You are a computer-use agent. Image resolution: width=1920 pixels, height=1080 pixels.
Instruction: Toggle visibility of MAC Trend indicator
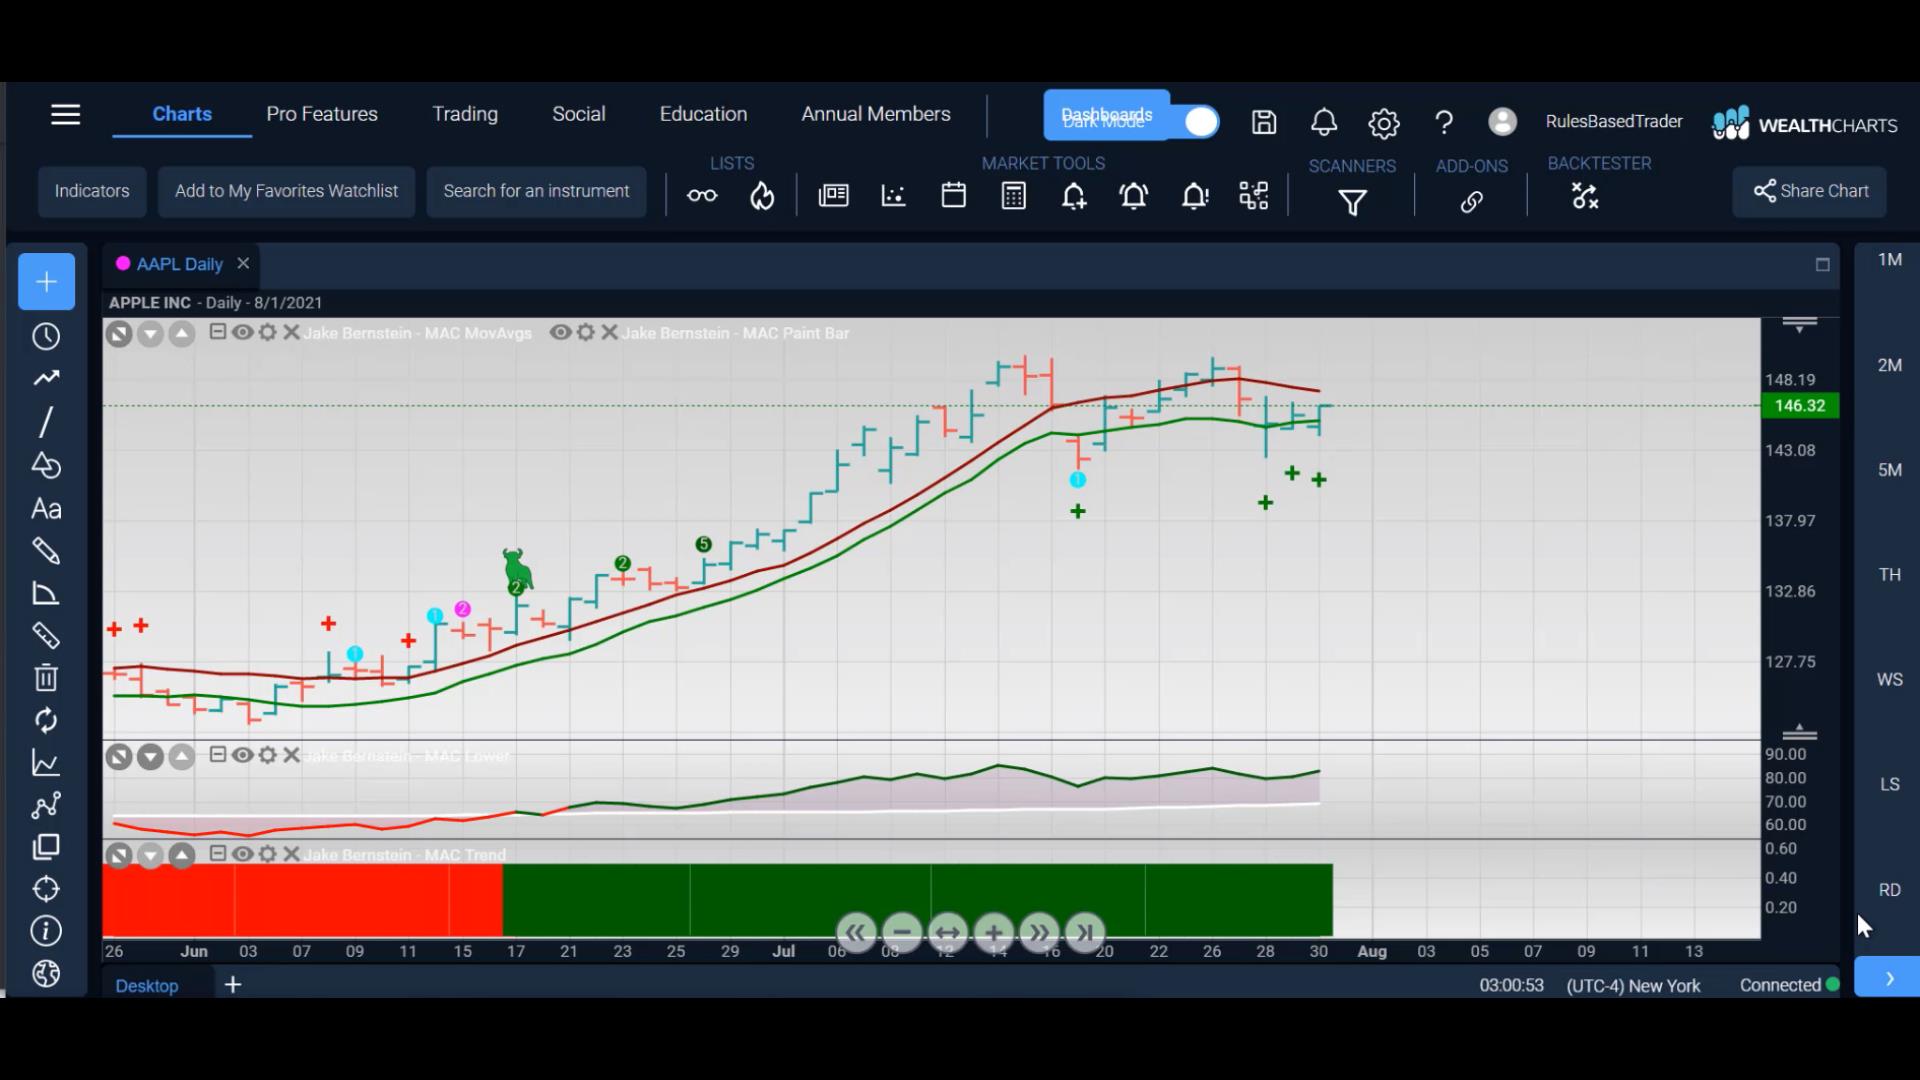(242, 854)
